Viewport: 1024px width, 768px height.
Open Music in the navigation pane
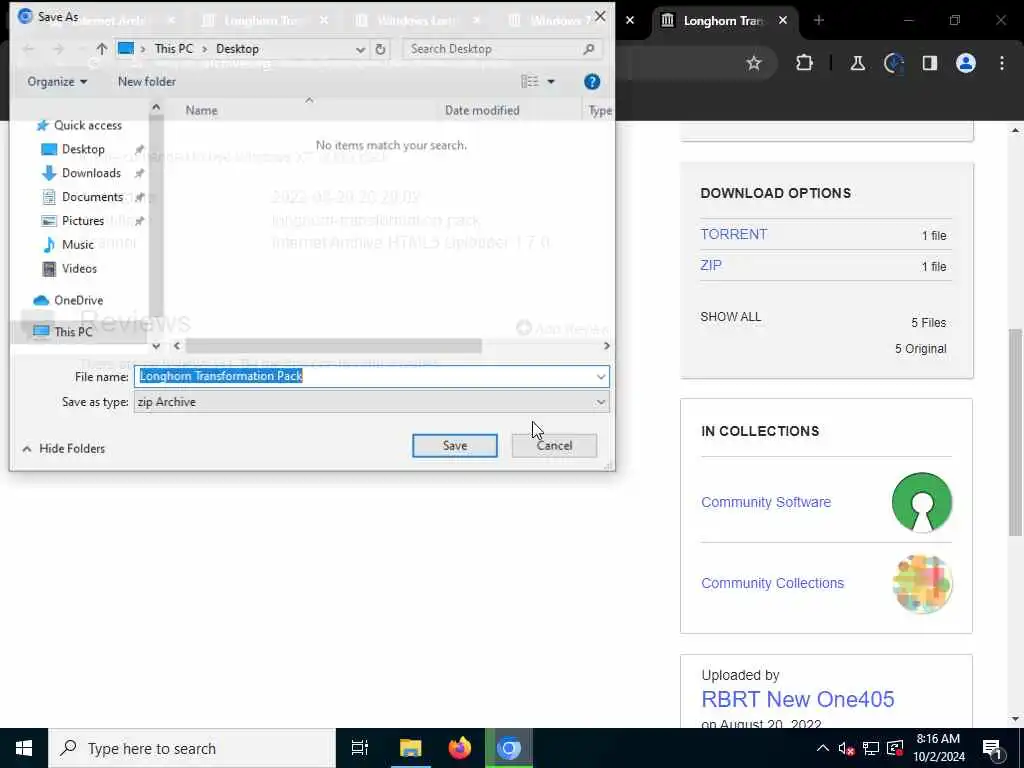tap(77, 244)
